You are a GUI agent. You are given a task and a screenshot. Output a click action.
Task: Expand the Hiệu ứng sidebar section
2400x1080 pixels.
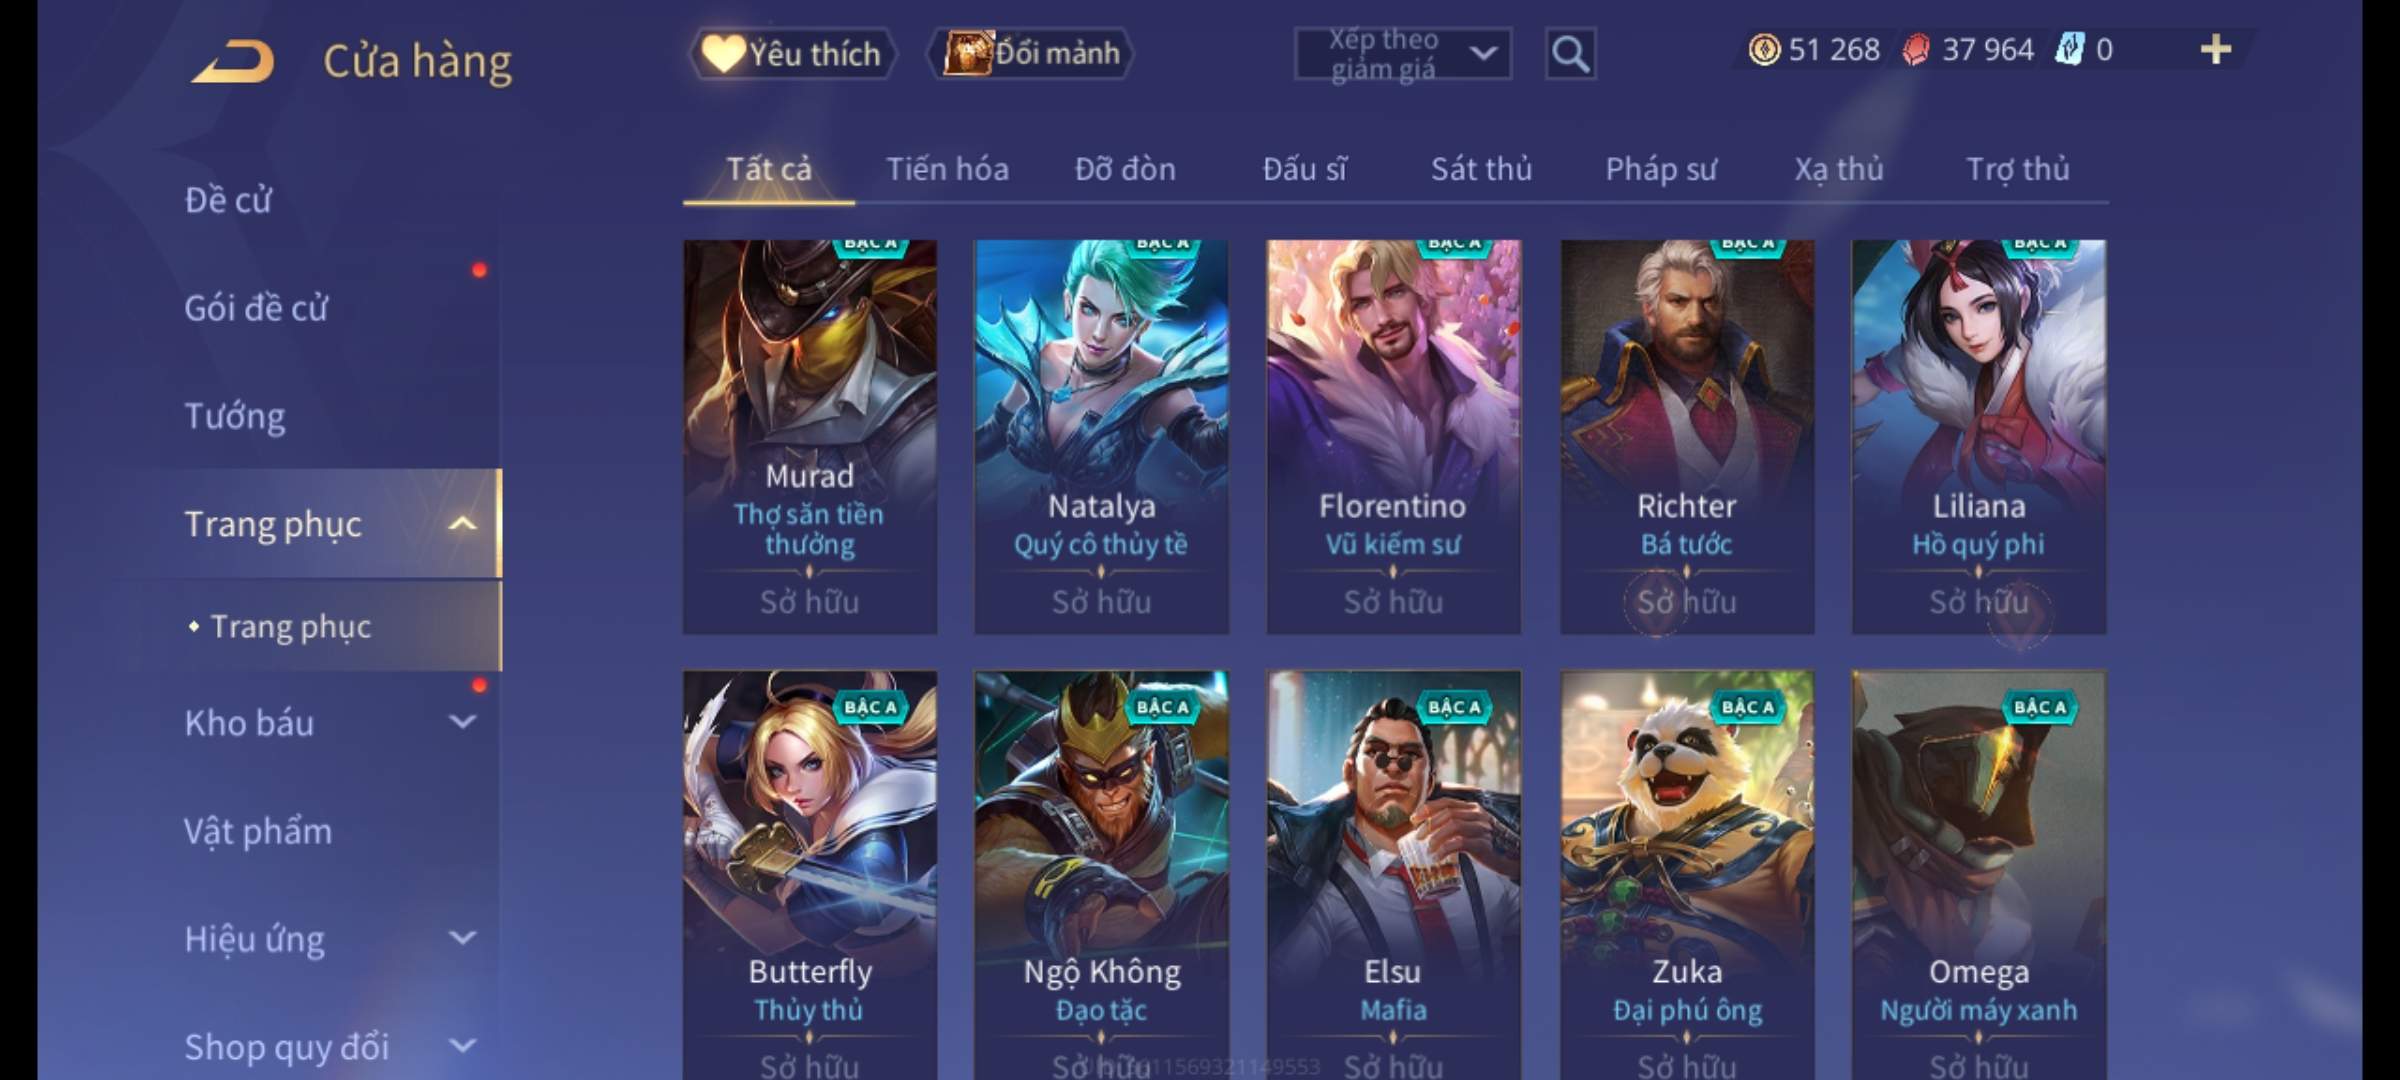point(462,938)
